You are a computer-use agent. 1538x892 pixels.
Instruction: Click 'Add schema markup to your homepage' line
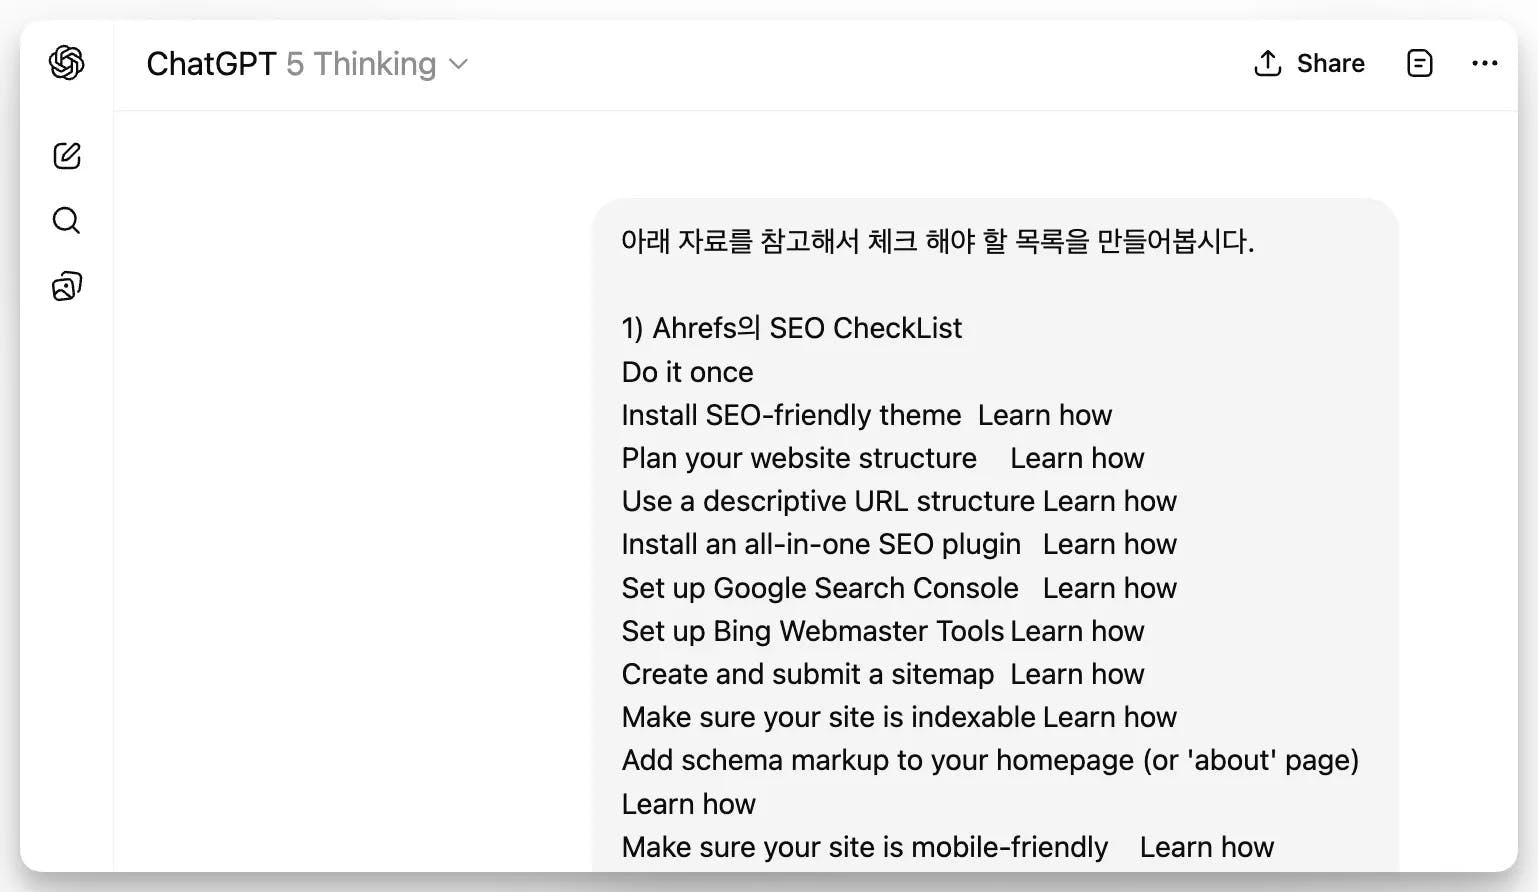(990, 760)
